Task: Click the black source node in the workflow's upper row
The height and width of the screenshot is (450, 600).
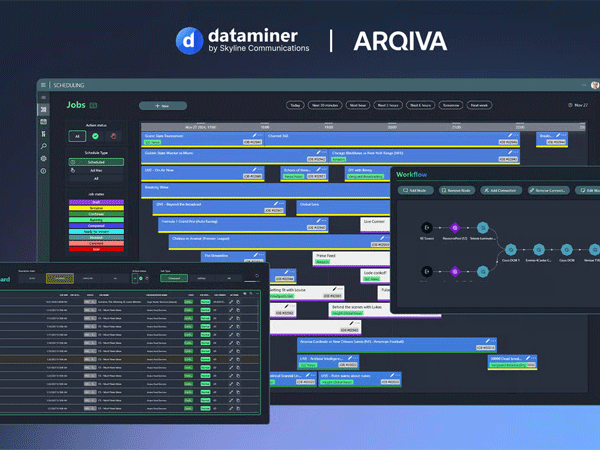Action: 427,227
